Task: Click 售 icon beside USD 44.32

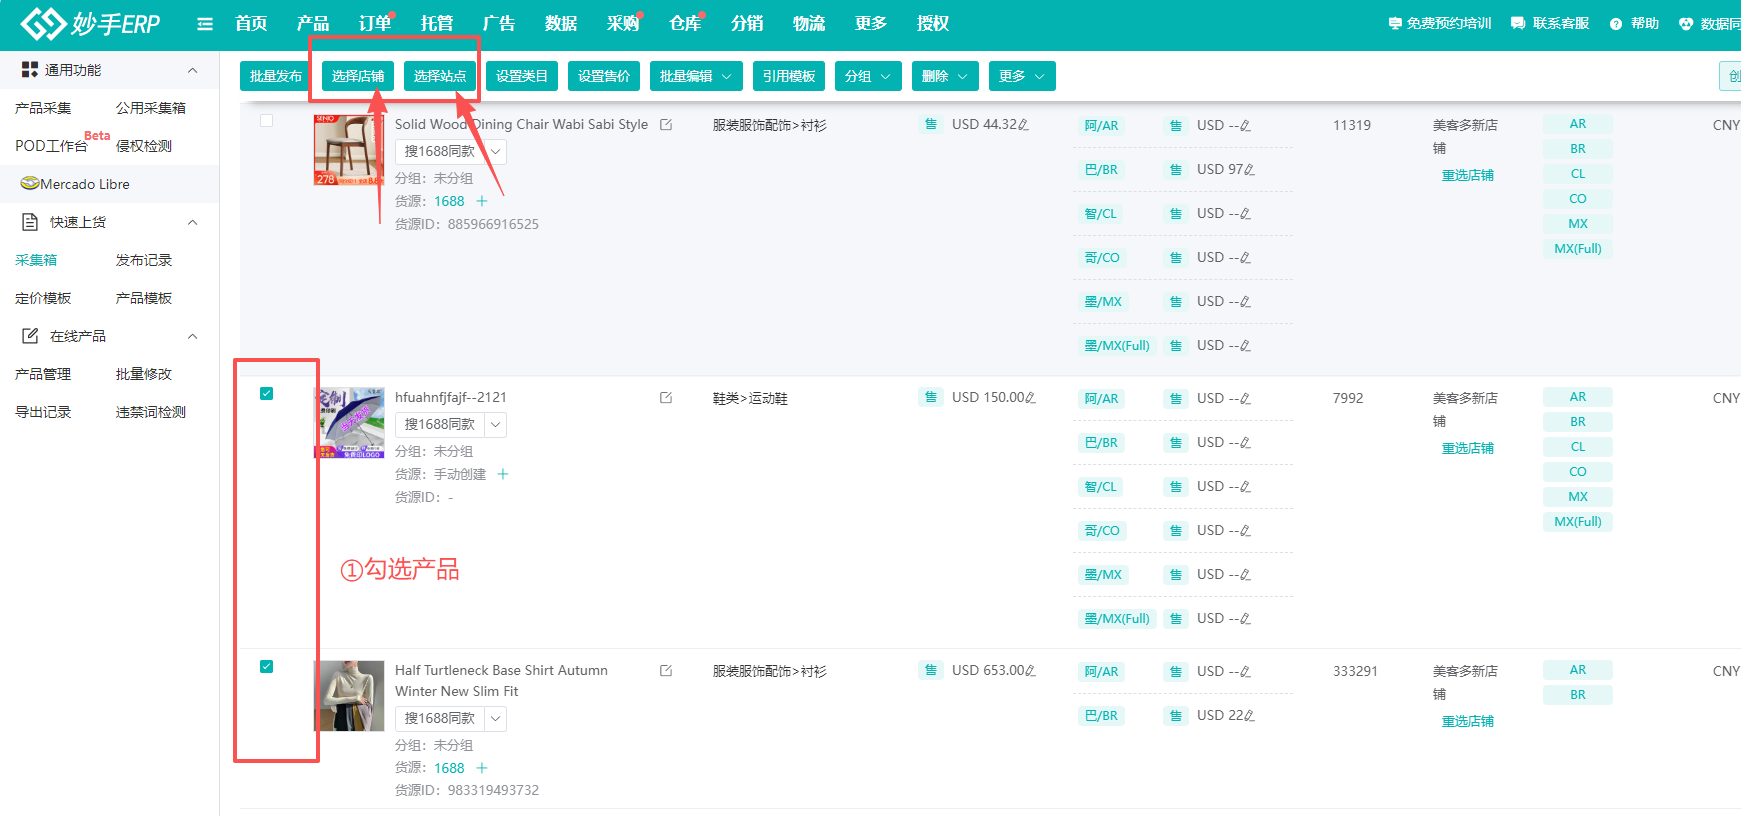Action: [931, 125]
